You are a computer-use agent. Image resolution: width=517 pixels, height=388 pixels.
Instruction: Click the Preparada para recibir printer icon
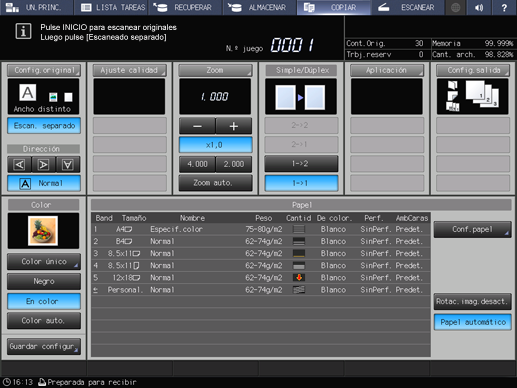[42, 382]
